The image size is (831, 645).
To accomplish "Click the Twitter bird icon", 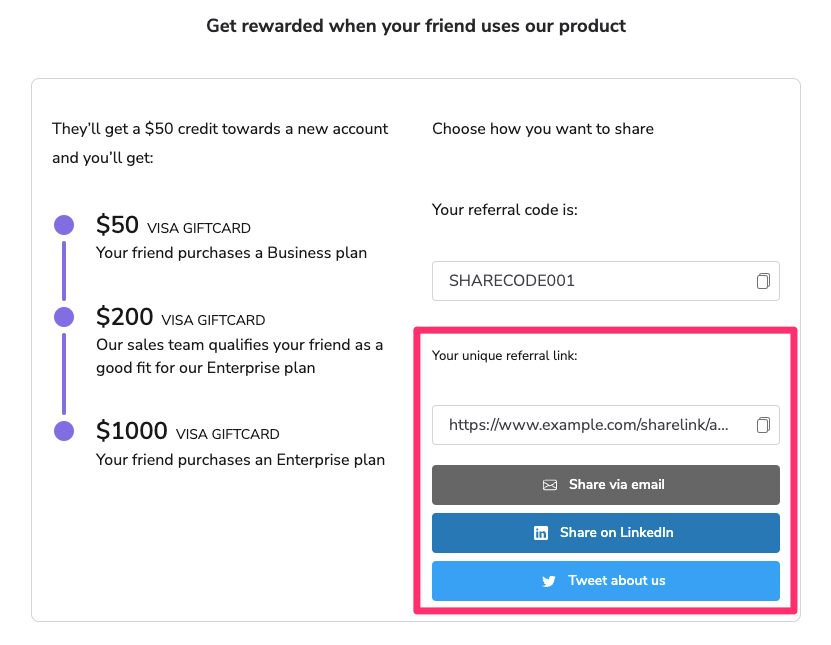I will click(x=549, y=581).
